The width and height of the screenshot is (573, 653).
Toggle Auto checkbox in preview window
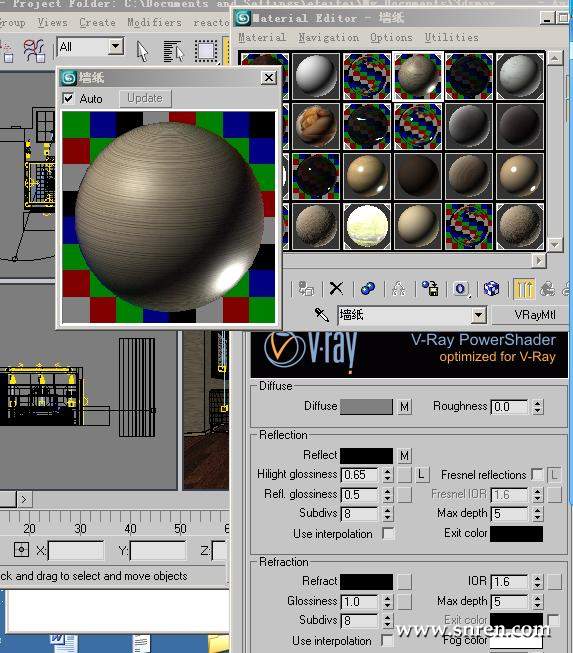(67, 98)
